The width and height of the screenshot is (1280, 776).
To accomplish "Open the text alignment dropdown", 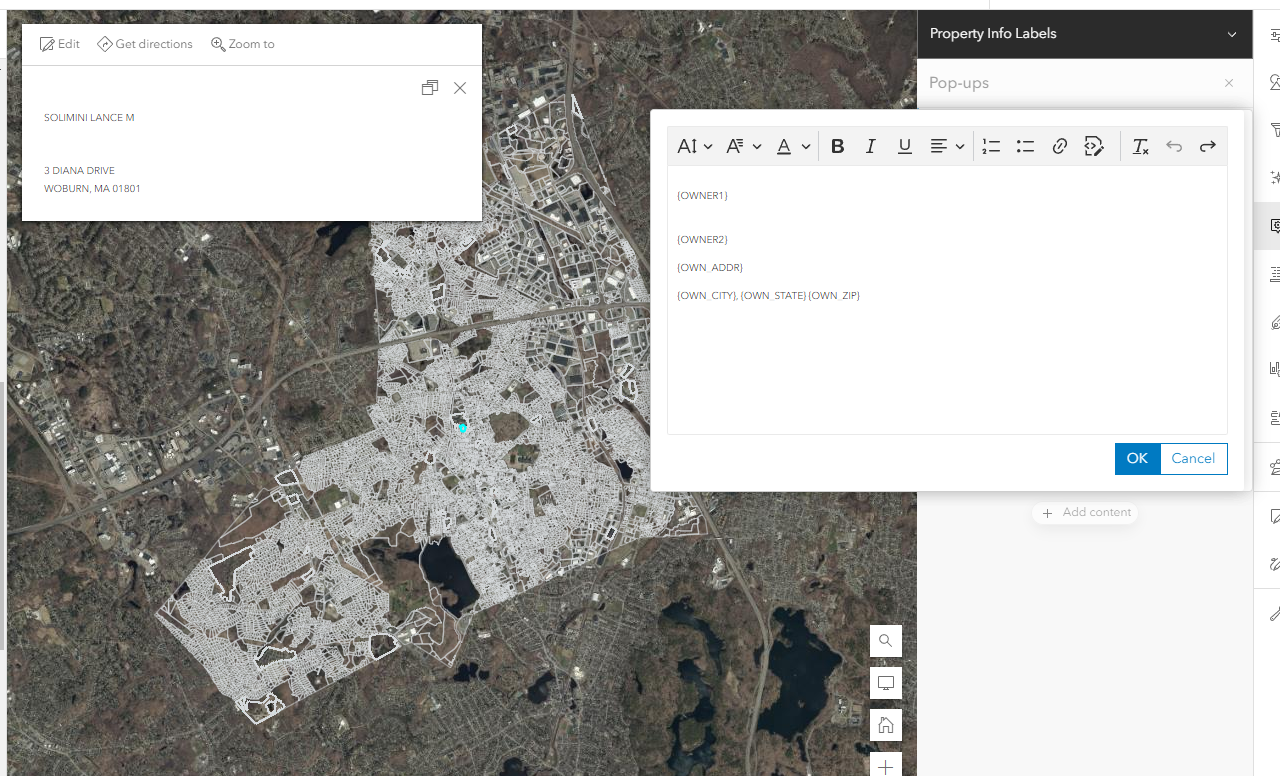I will tap(947, 146).
